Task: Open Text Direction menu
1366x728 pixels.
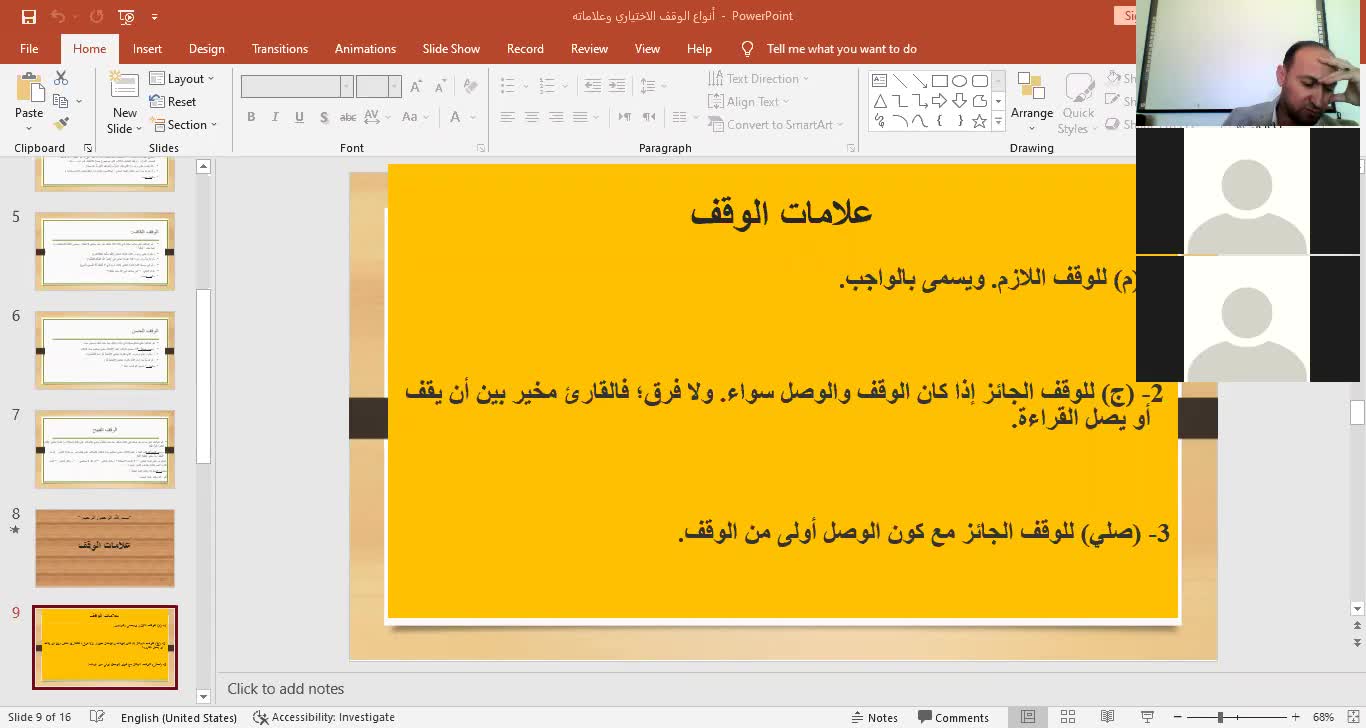Action: coord(758,78)
